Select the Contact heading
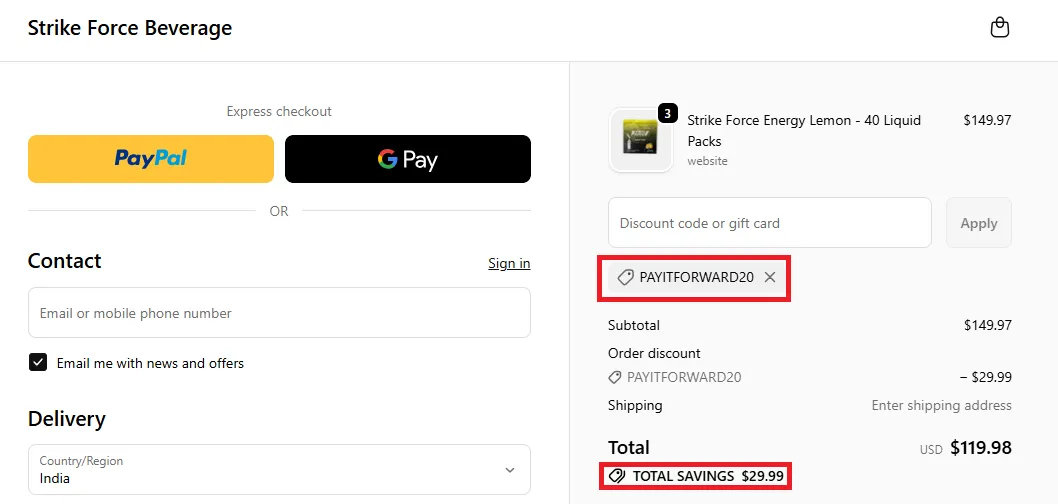Viewport: 1058px width, 504px height. pyautogui.click(x=64, y=260)
